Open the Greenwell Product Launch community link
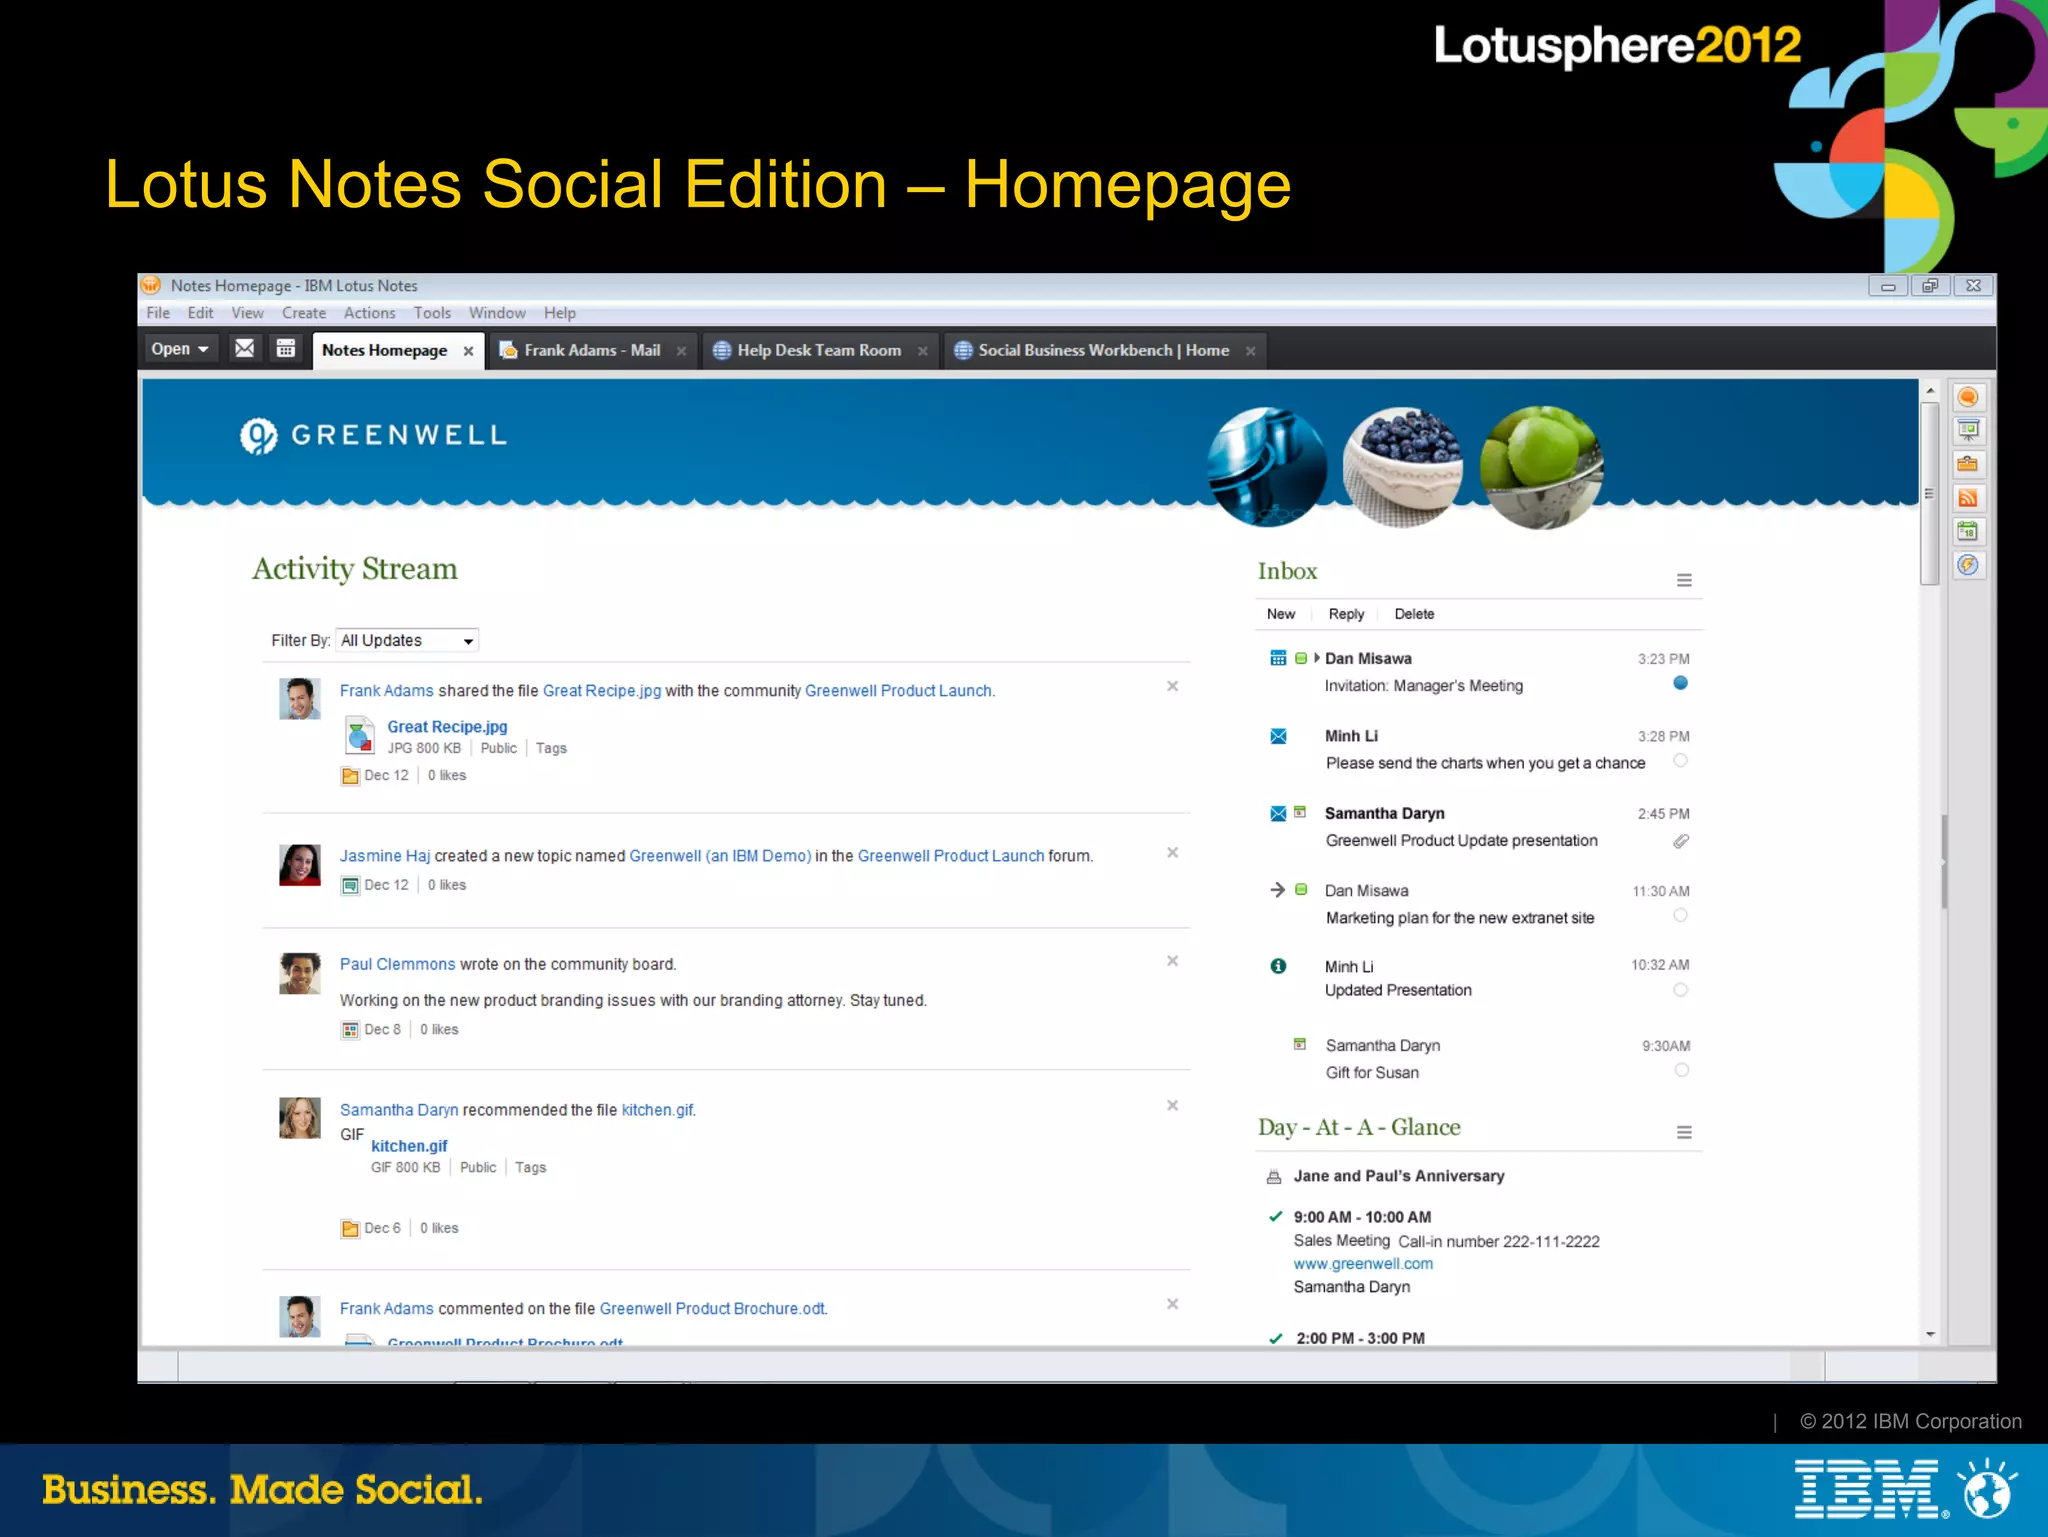2048x1537 pixels. [x=898, y=691]
